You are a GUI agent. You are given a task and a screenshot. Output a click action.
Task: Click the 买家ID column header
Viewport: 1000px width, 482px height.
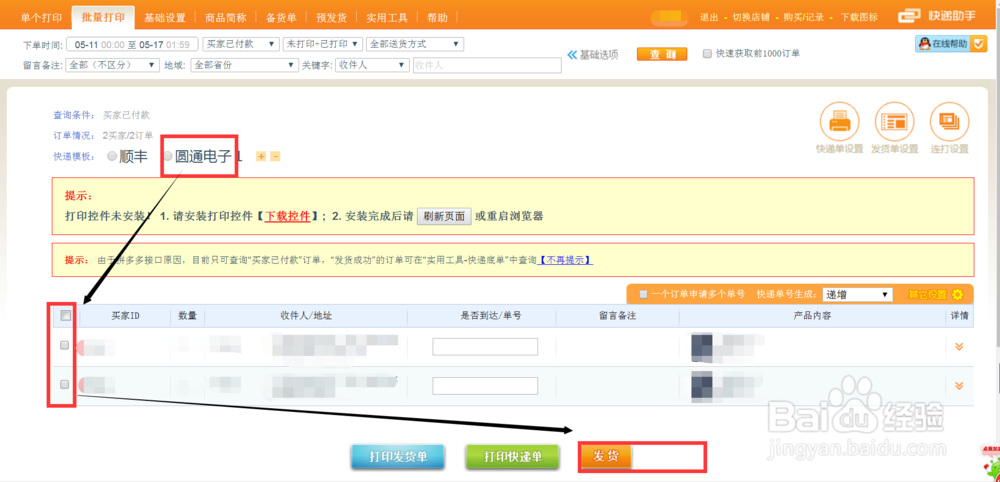point(125,316)
